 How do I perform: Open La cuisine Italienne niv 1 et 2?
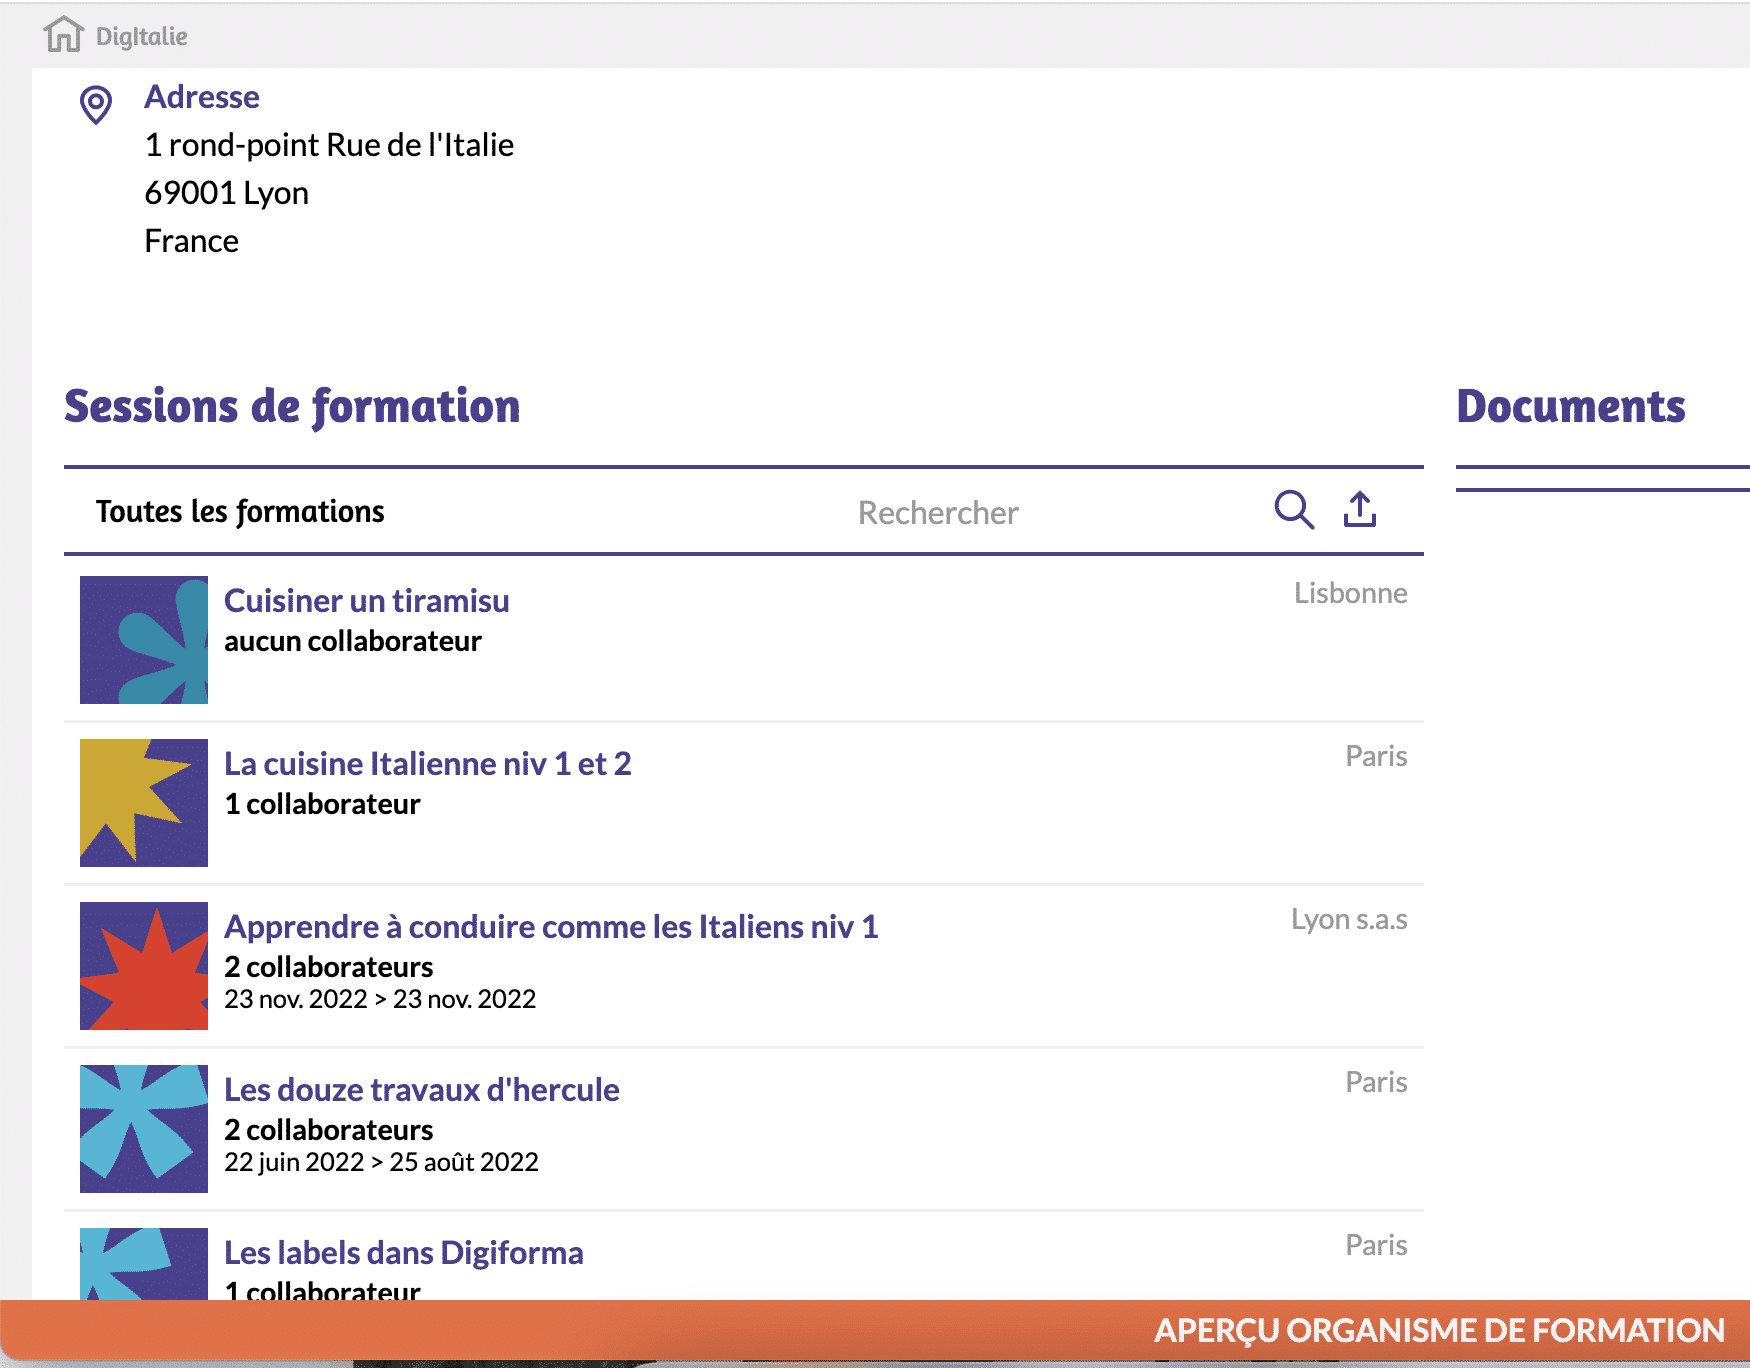[x=428, y=764]
